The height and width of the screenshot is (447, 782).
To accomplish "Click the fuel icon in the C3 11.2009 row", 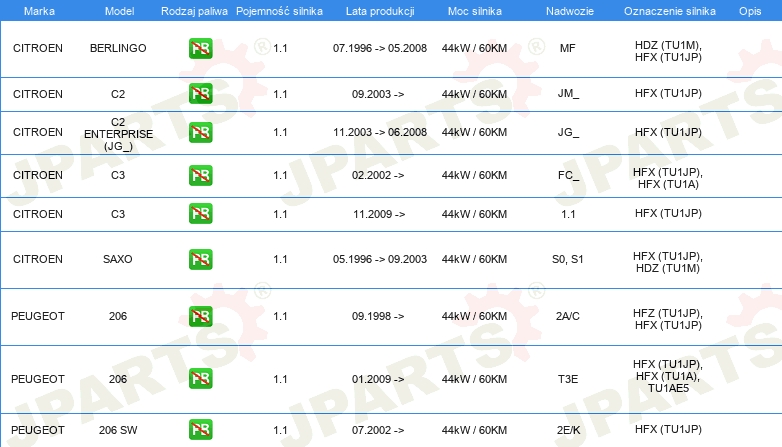I will [200, 214].
